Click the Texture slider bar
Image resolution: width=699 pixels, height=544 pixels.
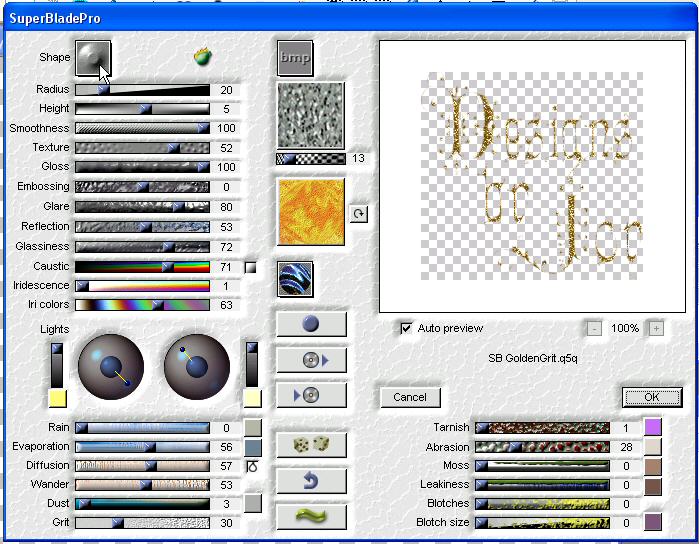[x=142, y=148]
